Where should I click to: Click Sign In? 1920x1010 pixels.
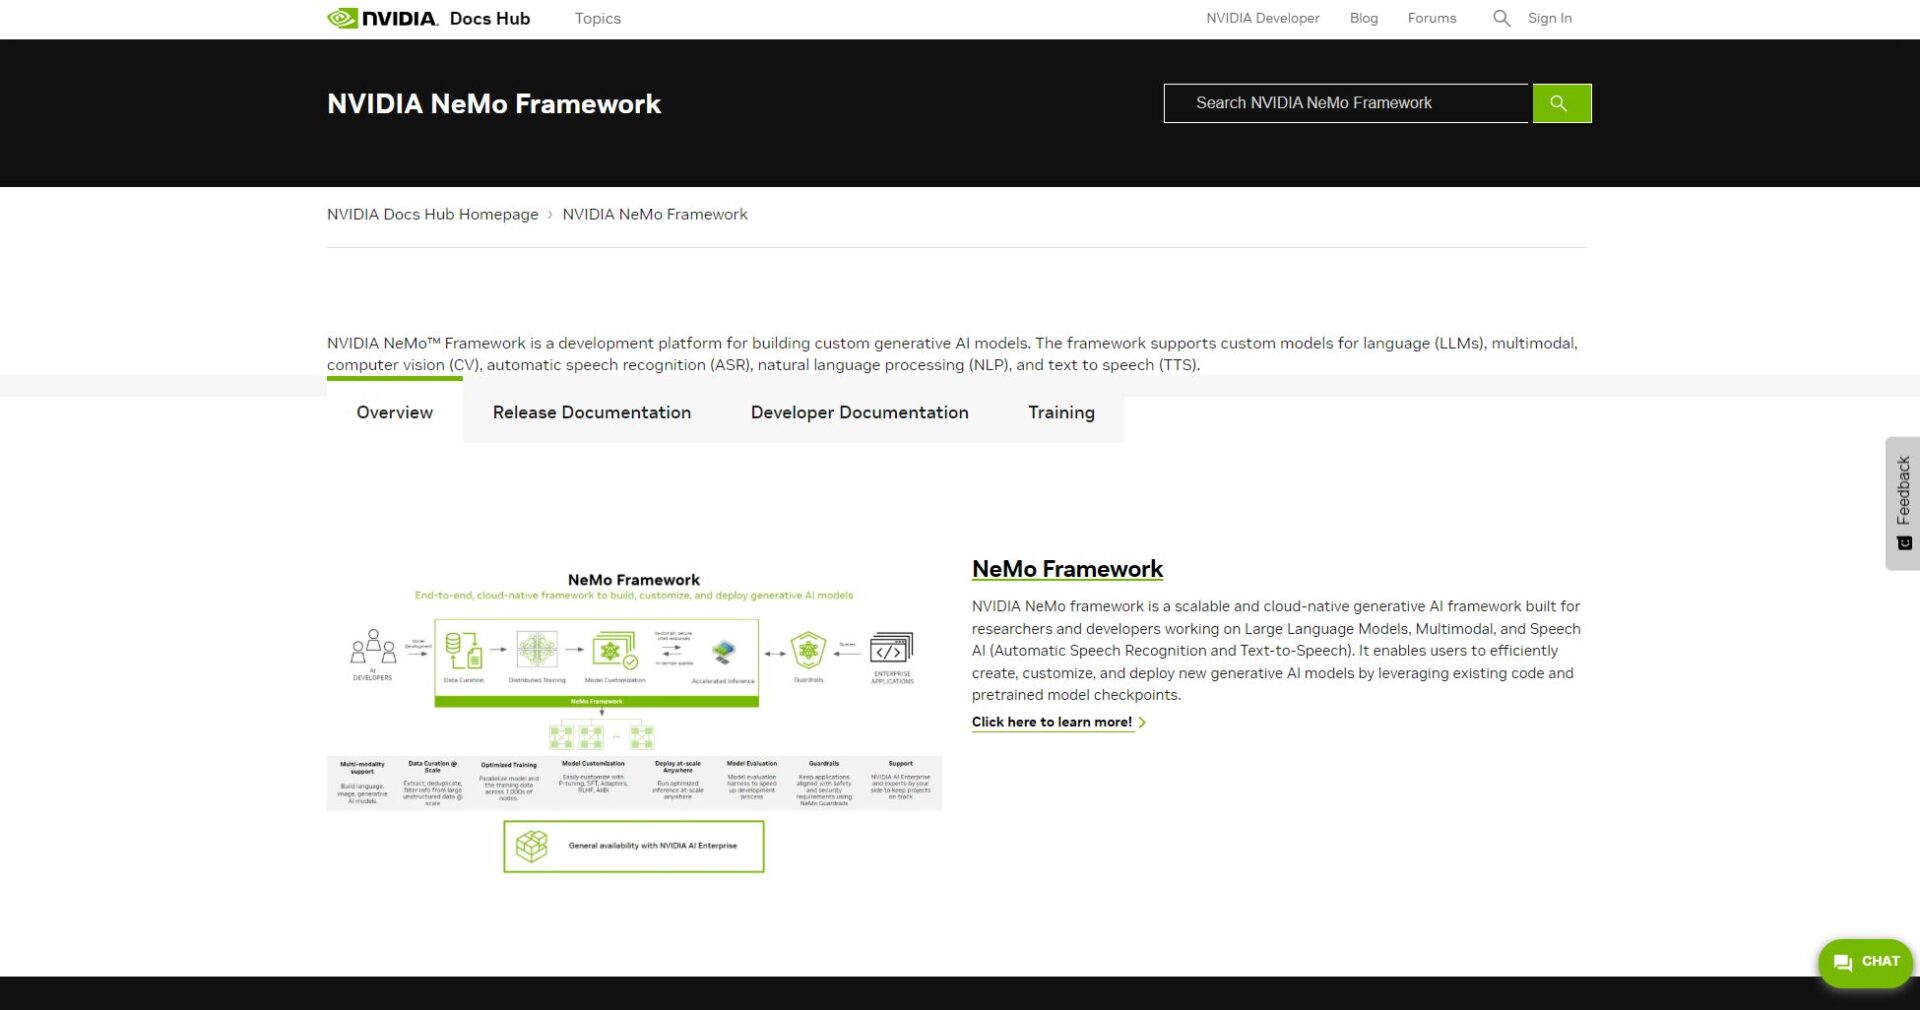pyautogui.click(x=1549, y=18)
